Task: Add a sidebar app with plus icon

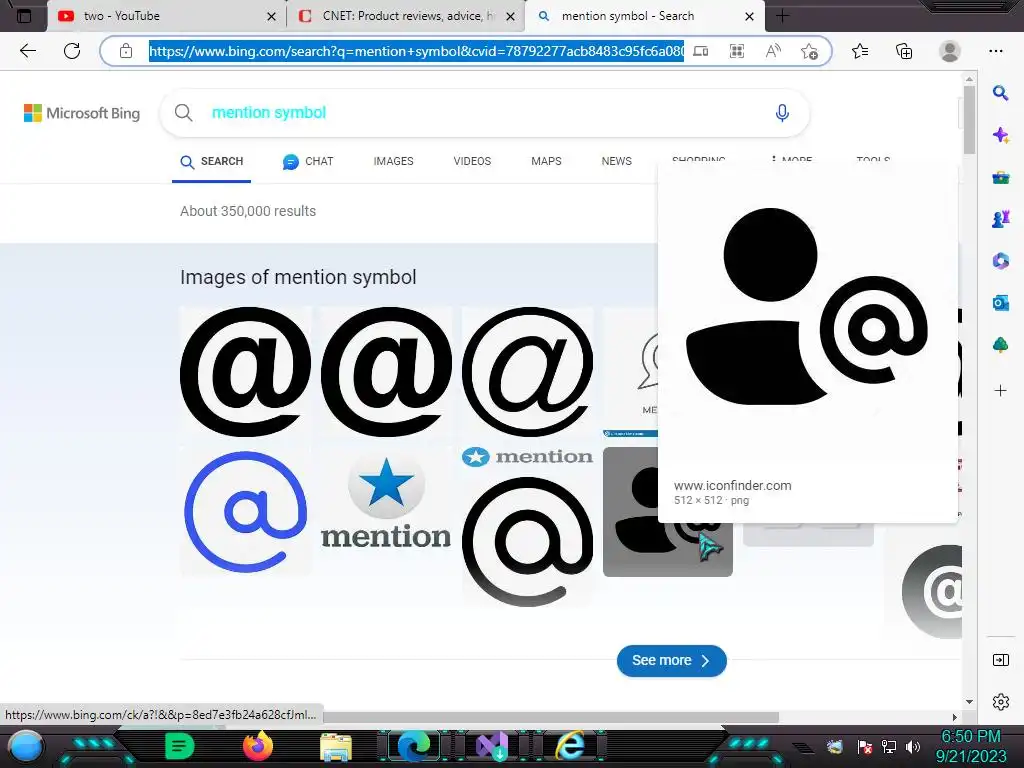Action: pos(1000,391)
